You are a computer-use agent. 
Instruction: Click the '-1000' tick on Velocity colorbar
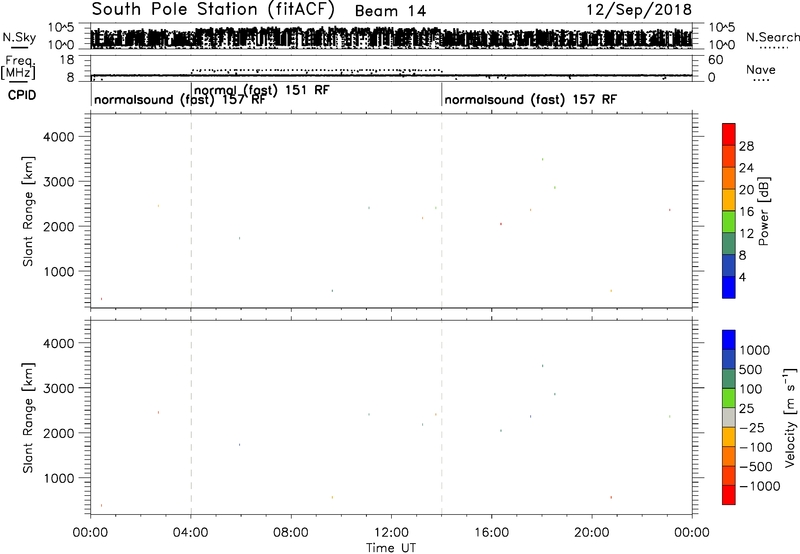click(760, 486)
